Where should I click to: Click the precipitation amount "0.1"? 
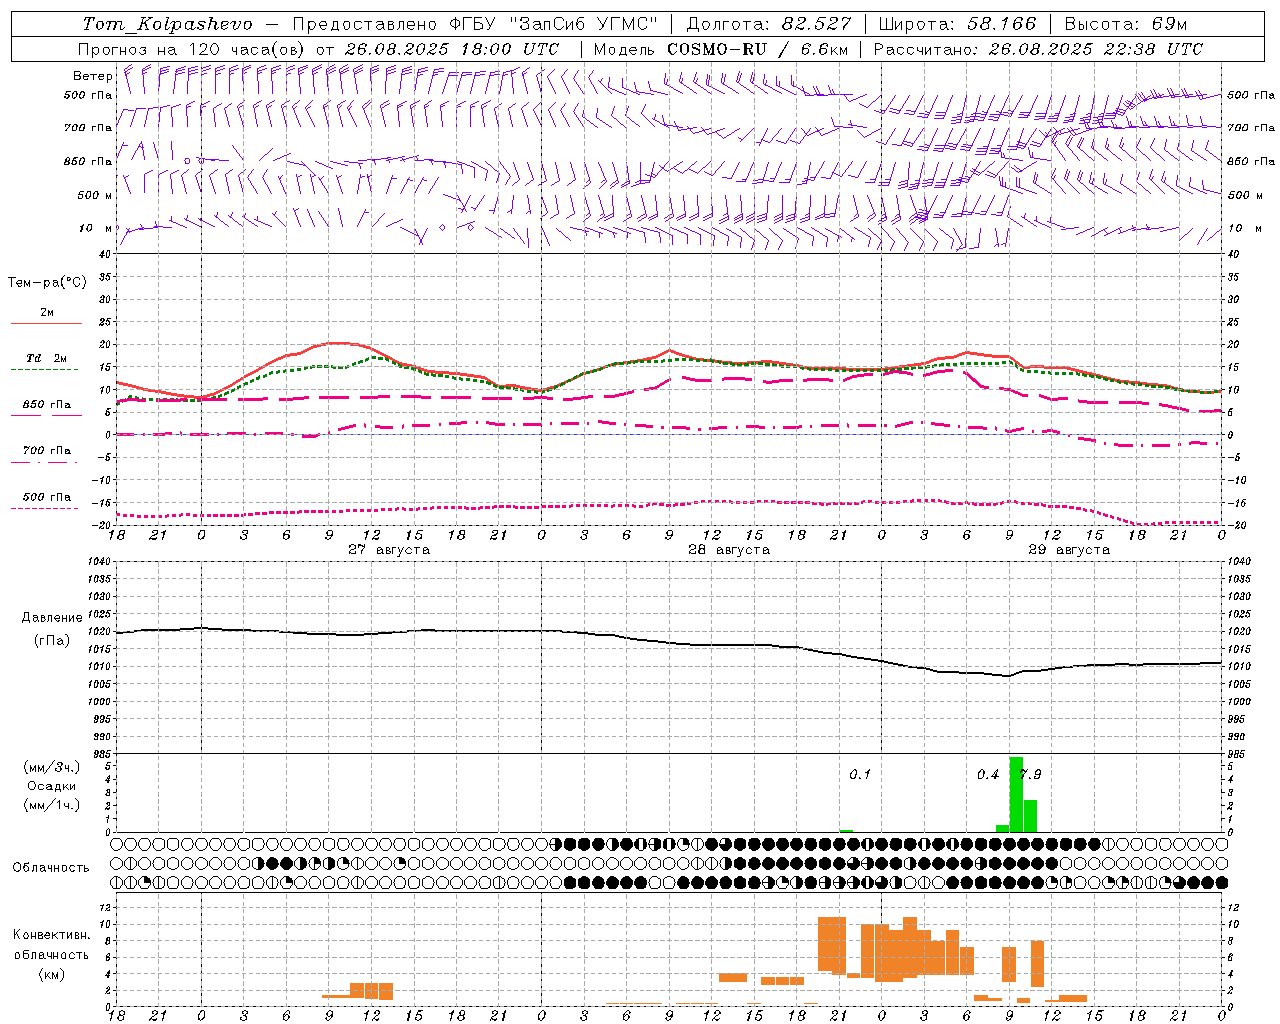pos(860,775)
